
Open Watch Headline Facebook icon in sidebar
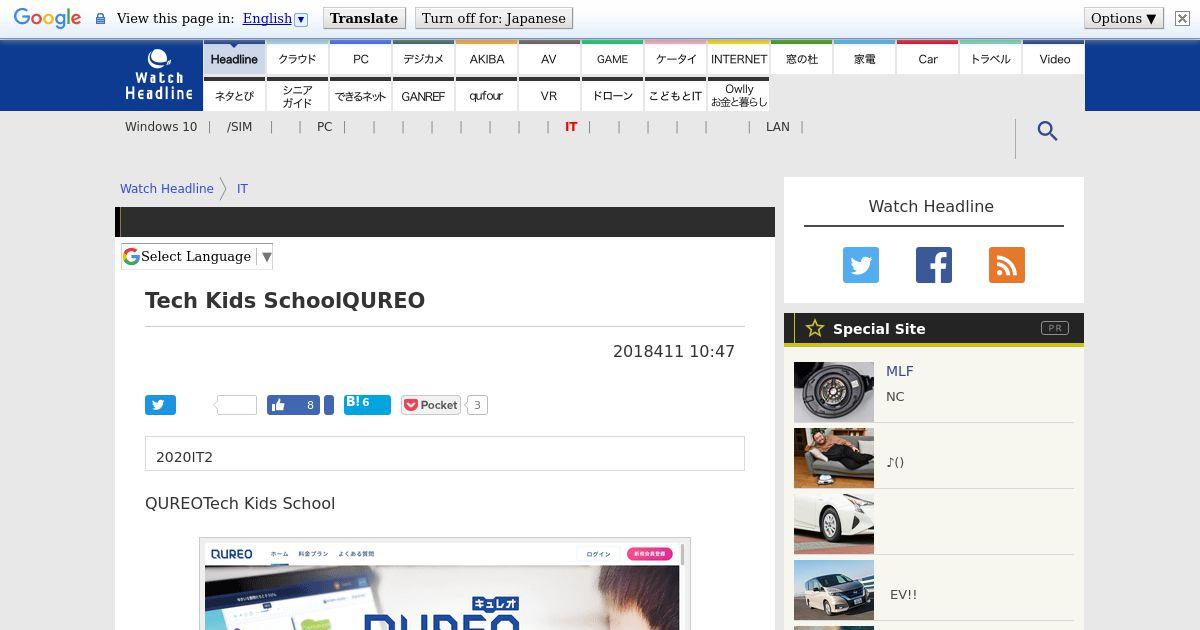[x=934, y=265]
